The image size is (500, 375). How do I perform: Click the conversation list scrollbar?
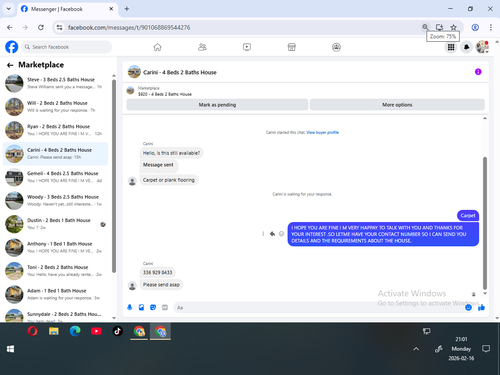[114, 176]
